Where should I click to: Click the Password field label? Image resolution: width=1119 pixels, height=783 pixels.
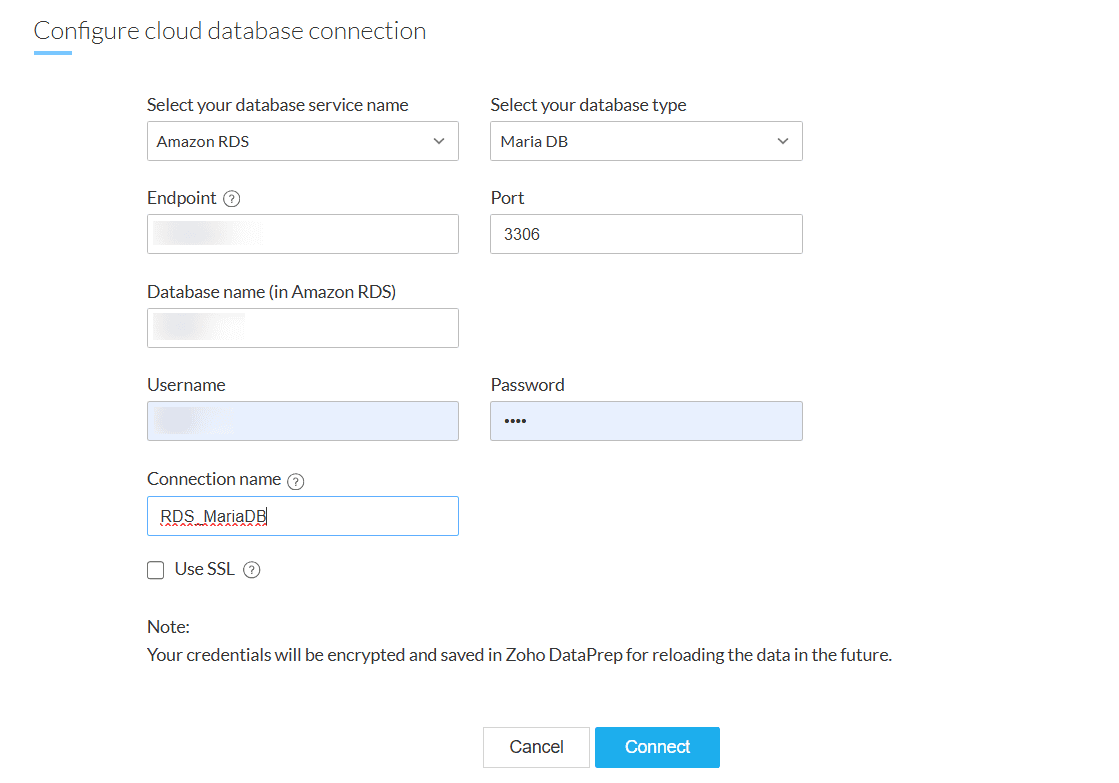coord(527,385)
